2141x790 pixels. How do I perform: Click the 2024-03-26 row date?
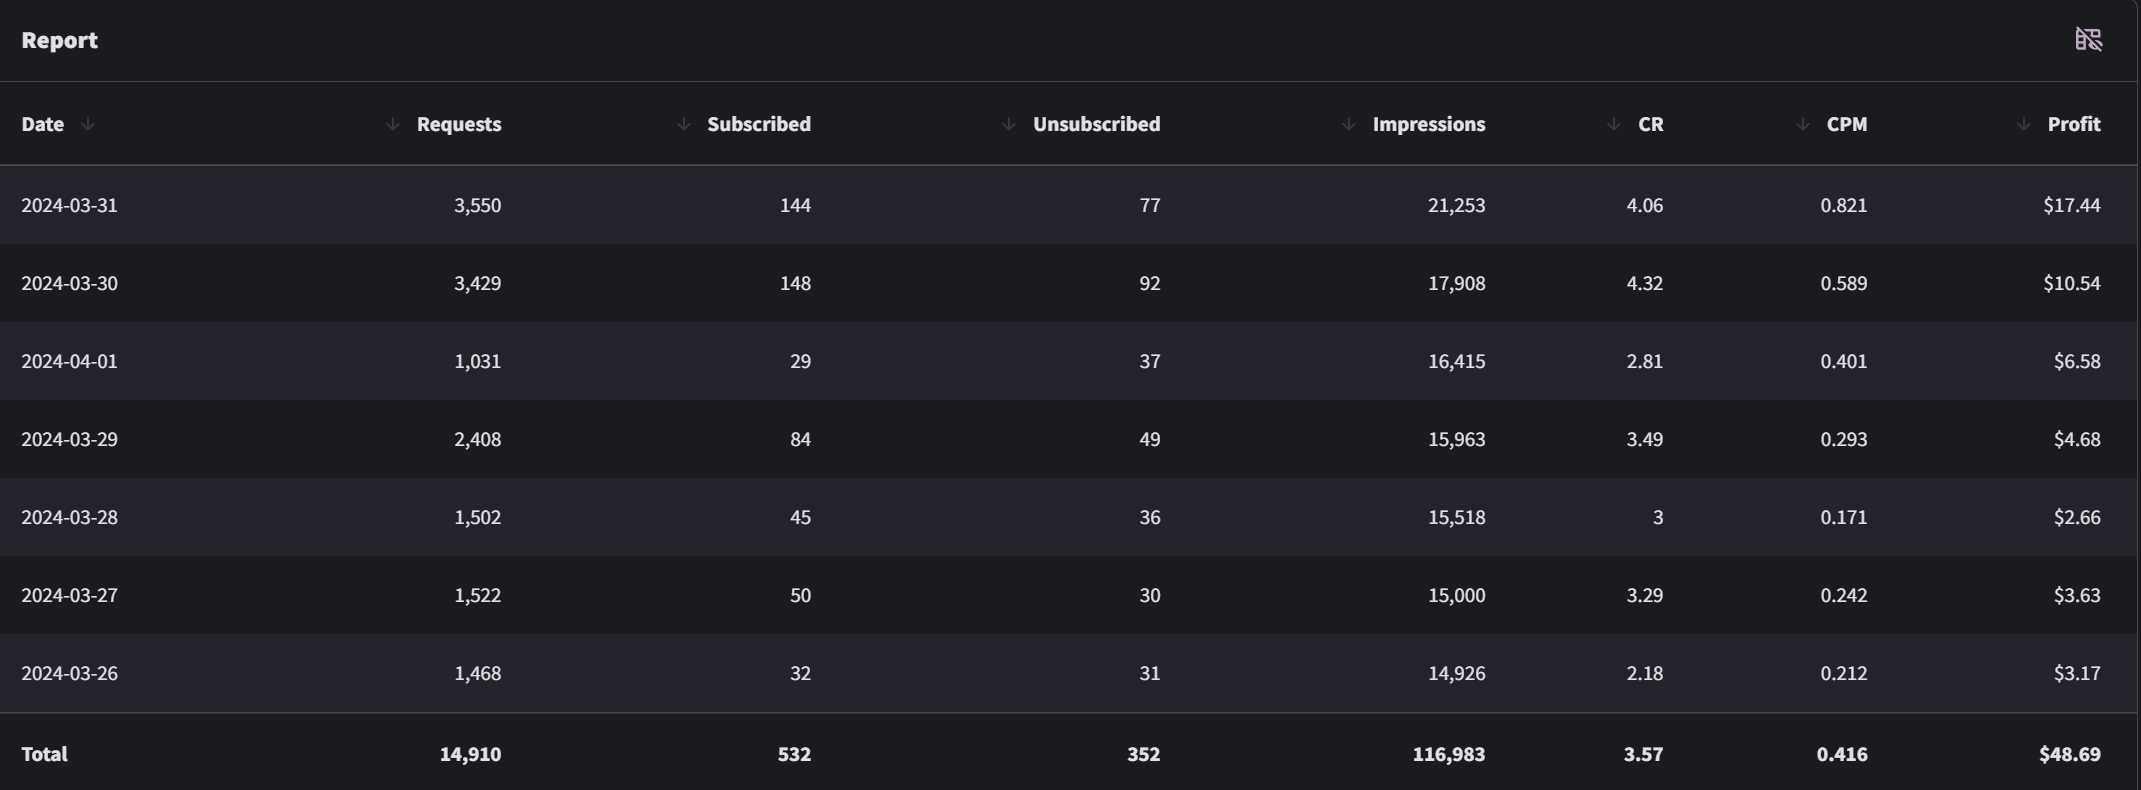69,673
